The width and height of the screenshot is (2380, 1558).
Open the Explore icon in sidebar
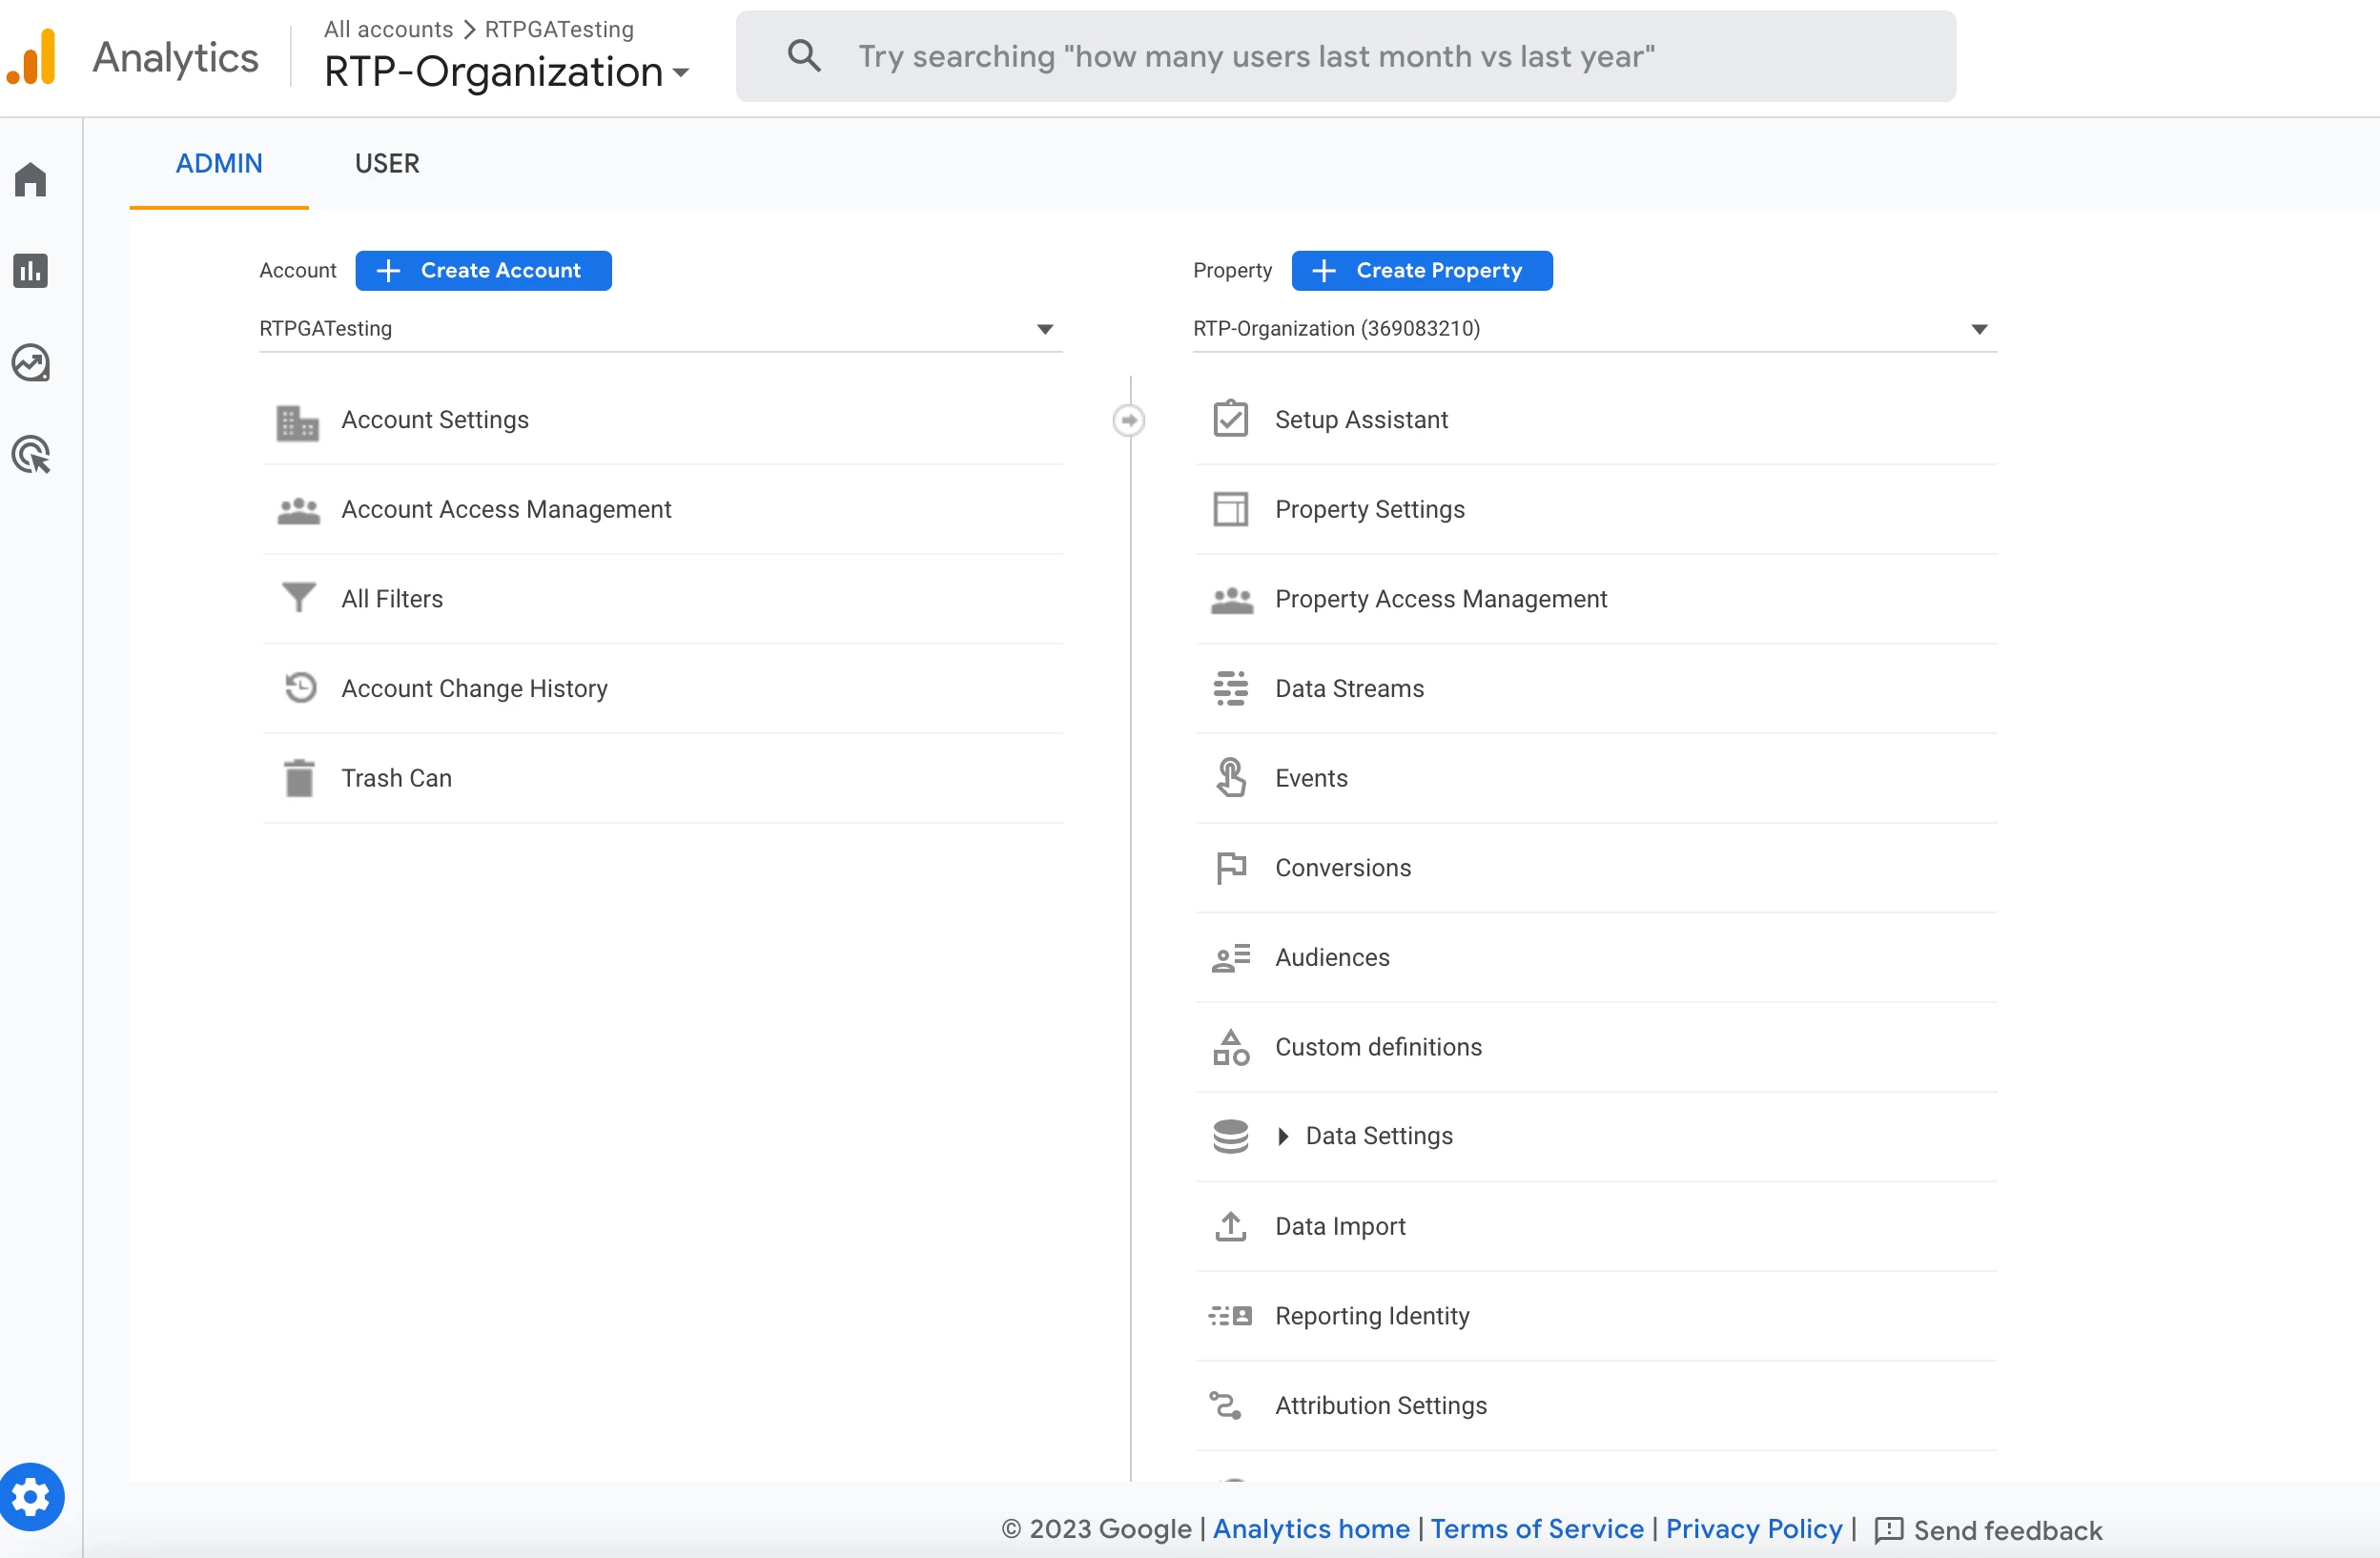(31, 362)
